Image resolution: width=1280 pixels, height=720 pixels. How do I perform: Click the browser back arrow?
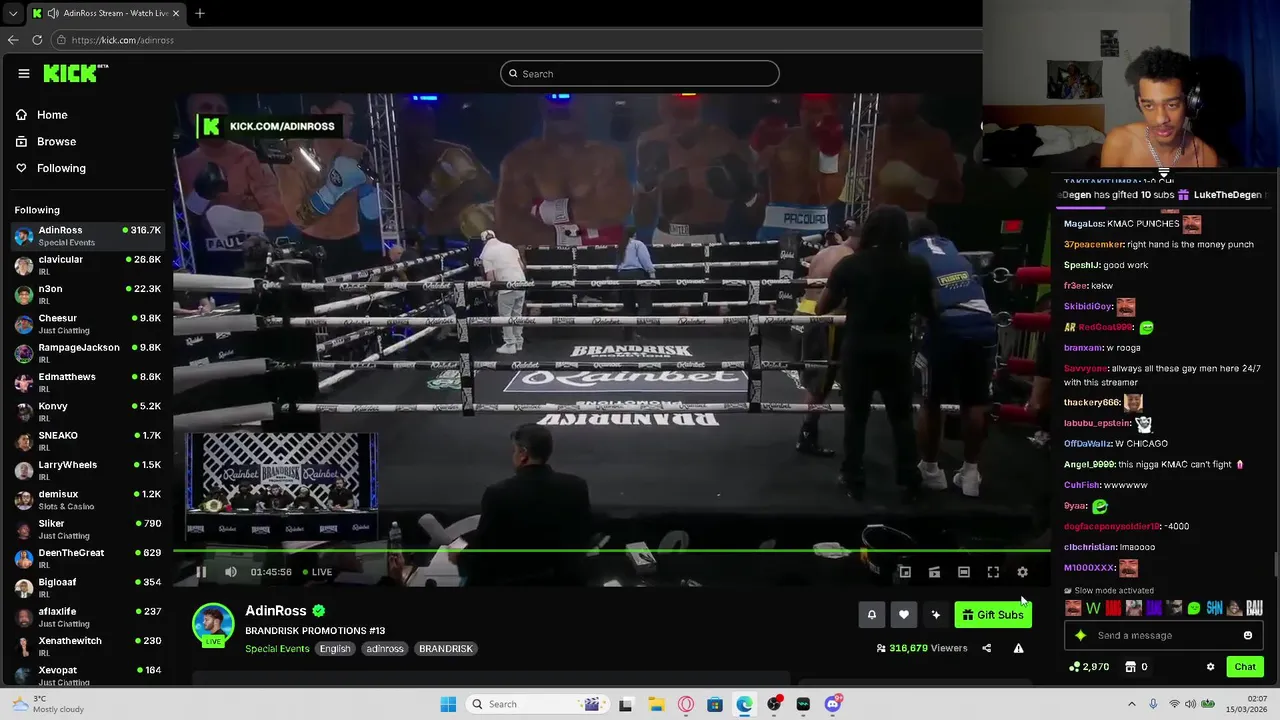pyautogui.click(x=13, y=40)
